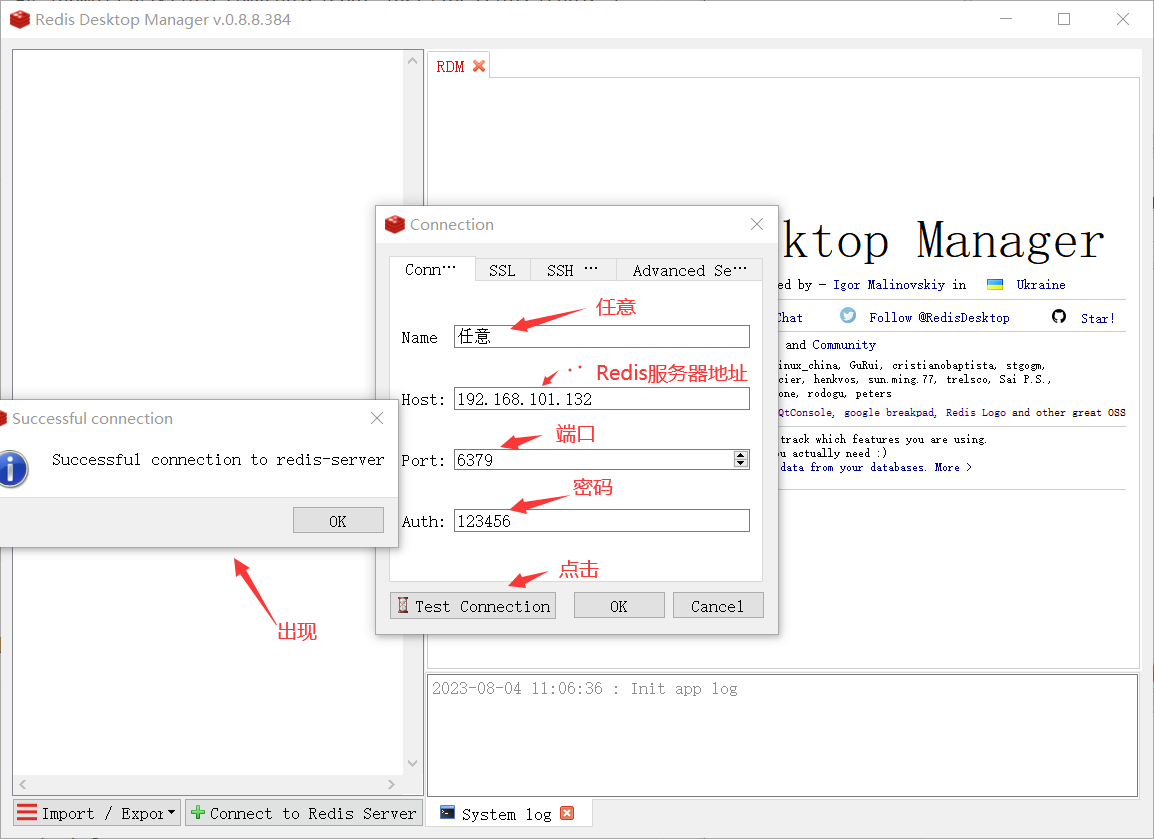The width and height of the screenshot is (1154, 839).
Task: Click the More > link
Action: [x=953, y=467]
